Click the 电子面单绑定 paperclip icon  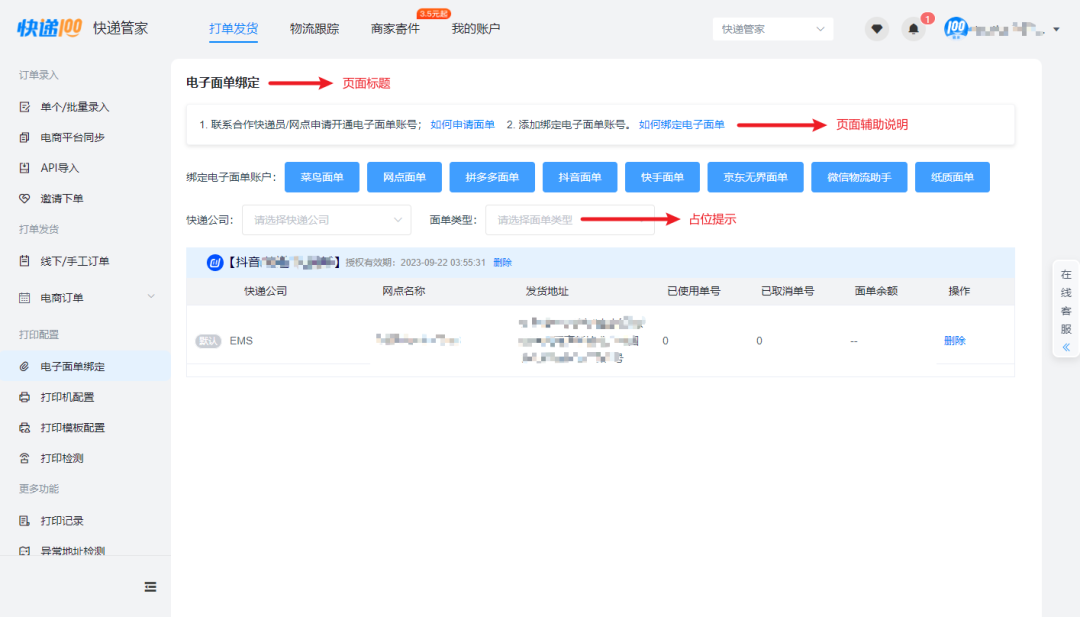pyautogui.click(x=25, y=366)
